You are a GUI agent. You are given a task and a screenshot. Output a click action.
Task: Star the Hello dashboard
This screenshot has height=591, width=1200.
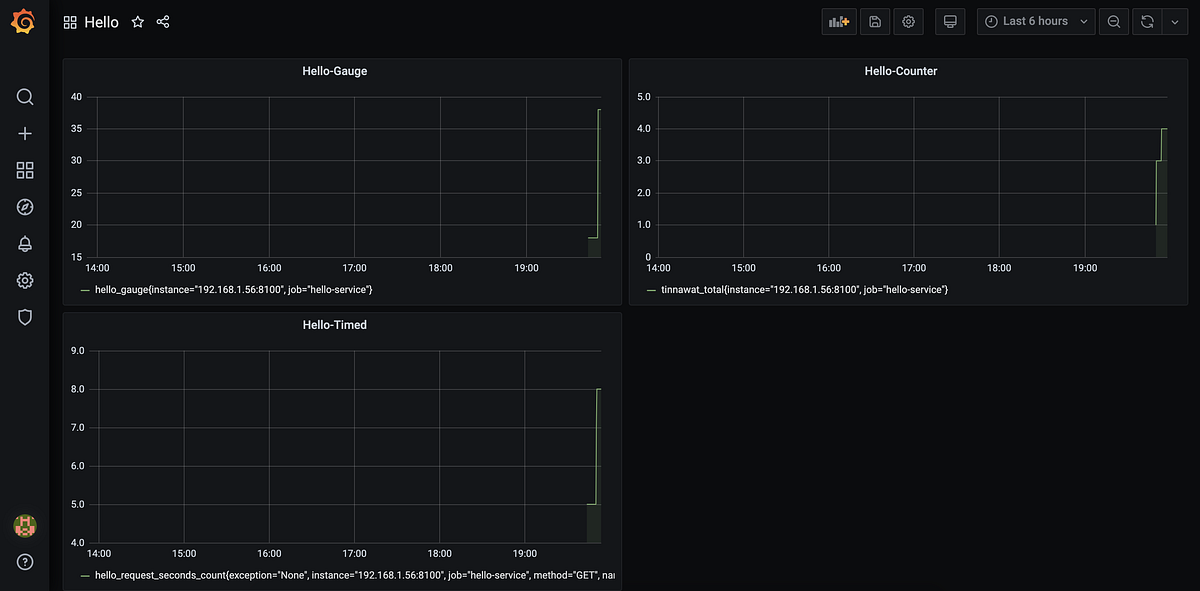click(x=137, y=21)
